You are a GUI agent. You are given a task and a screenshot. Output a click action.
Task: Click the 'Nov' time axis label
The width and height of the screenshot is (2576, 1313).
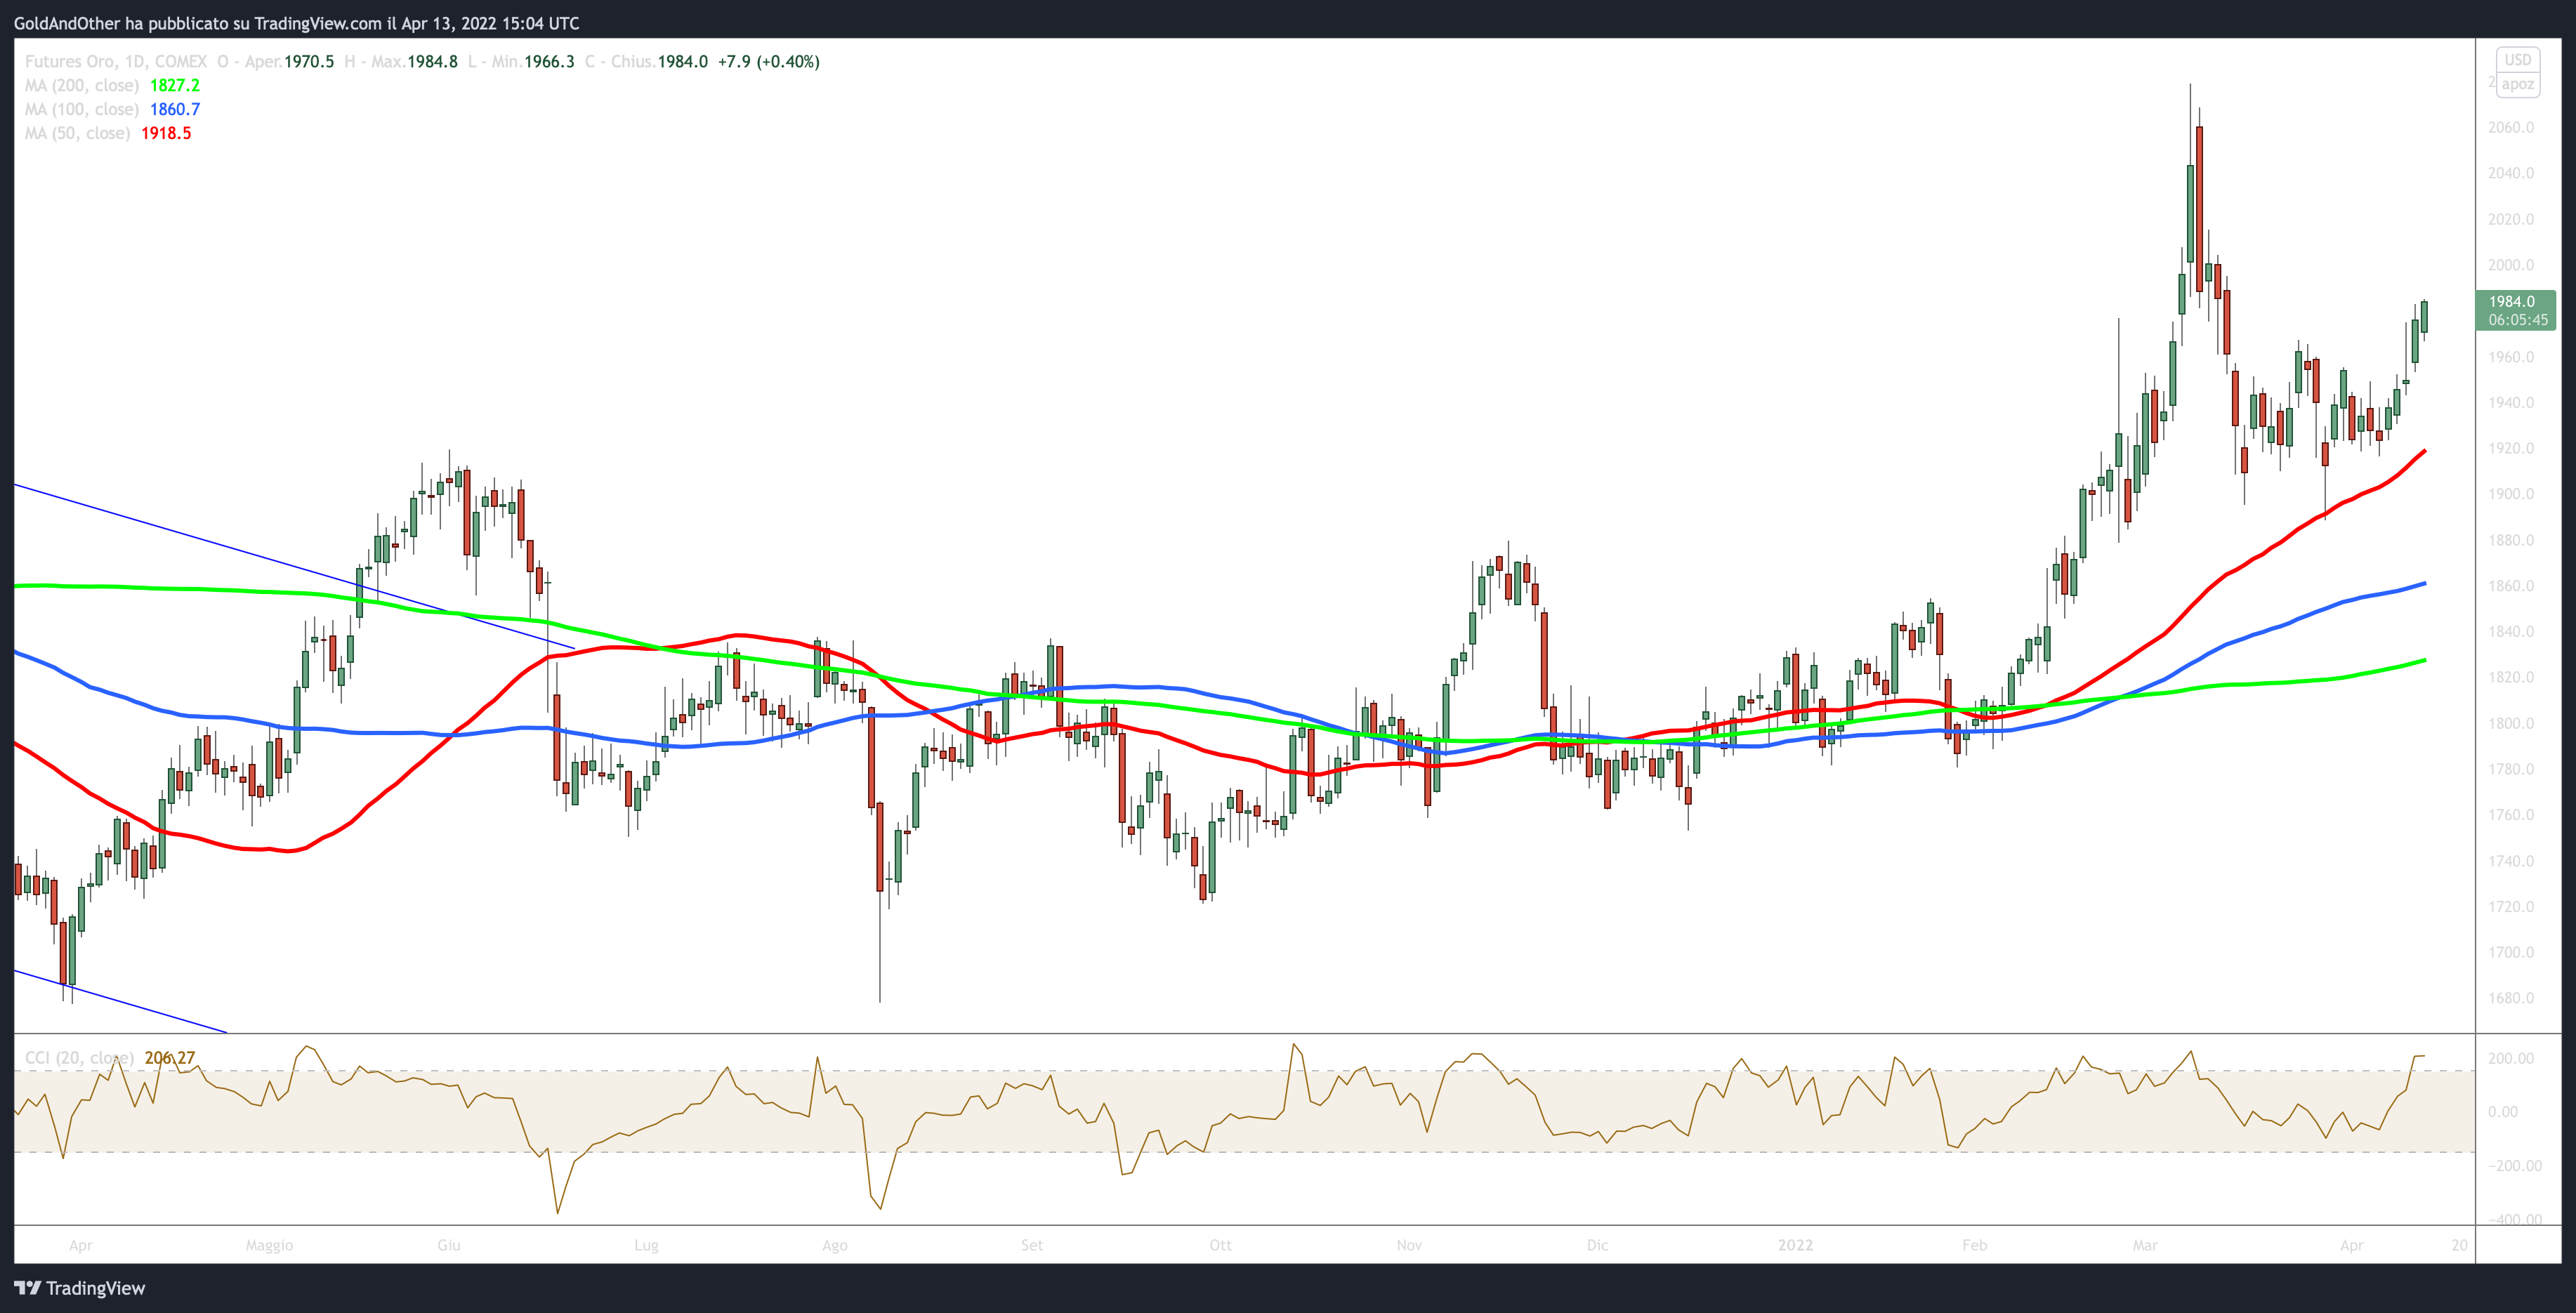pyautogui.click(x=1409, y=1245)
